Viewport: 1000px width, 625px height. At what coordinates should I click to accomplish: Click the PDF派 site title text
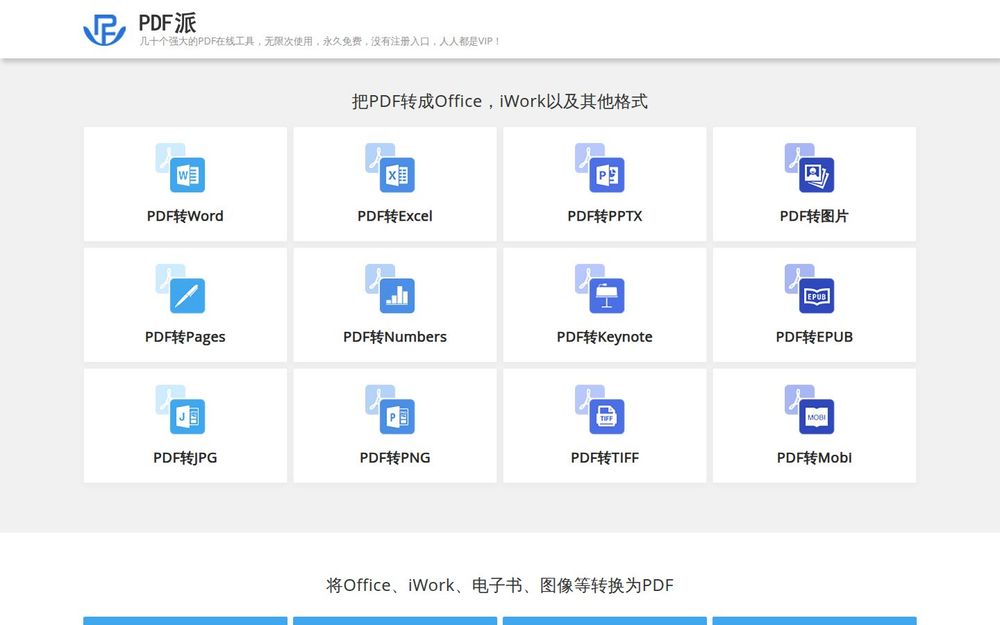coord(167,23)
